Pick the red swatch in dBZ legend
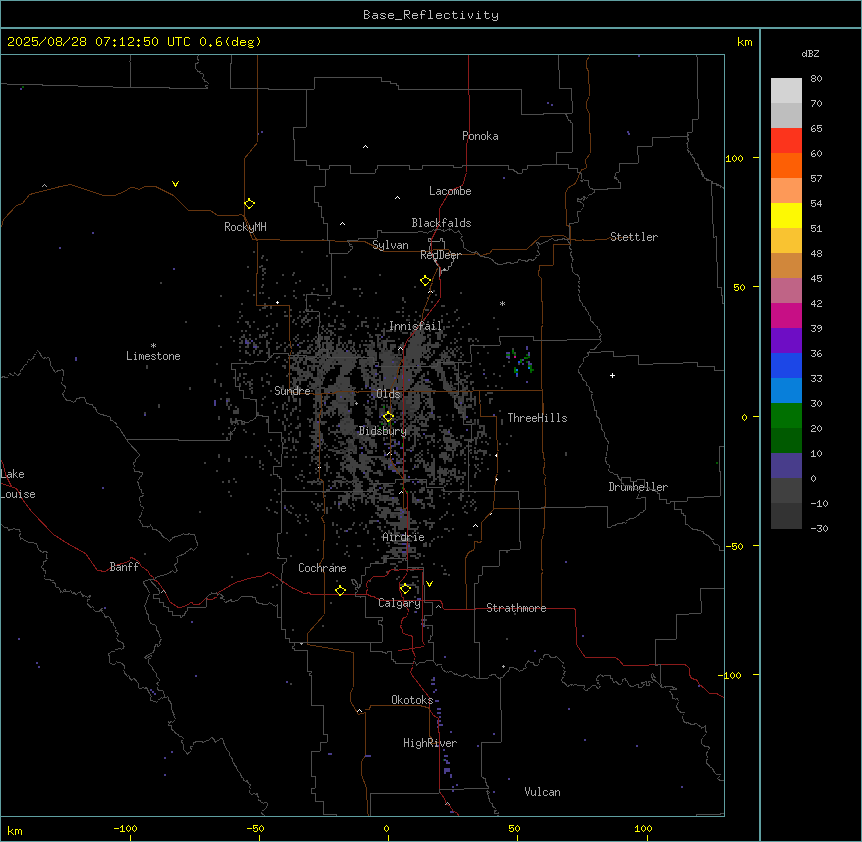The width and height of the screenshot is (862, 842). pyautogui.click(x=786, y=140)
